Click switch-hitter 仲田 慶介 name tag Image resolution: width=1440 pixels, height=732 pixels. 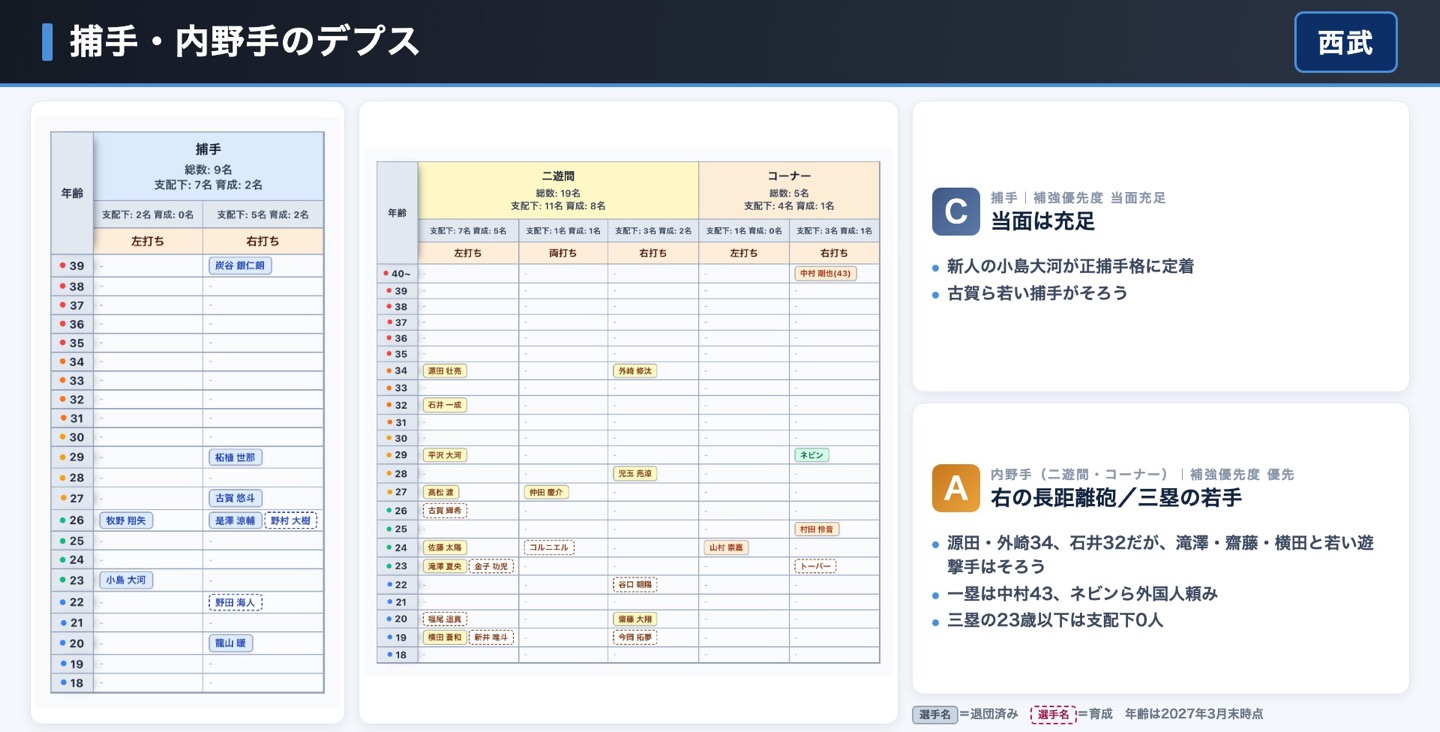pos(546,492)
